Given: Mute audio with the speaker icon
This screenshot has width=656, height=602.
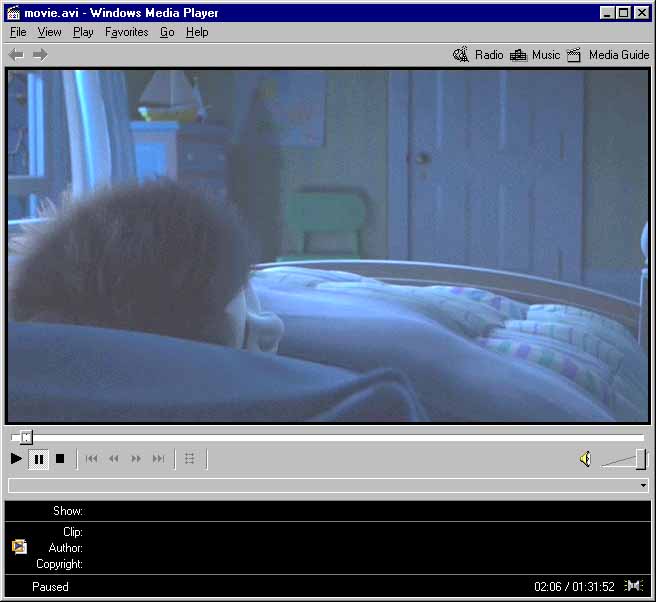Looking at the screenshot, I should pos(585,459).
